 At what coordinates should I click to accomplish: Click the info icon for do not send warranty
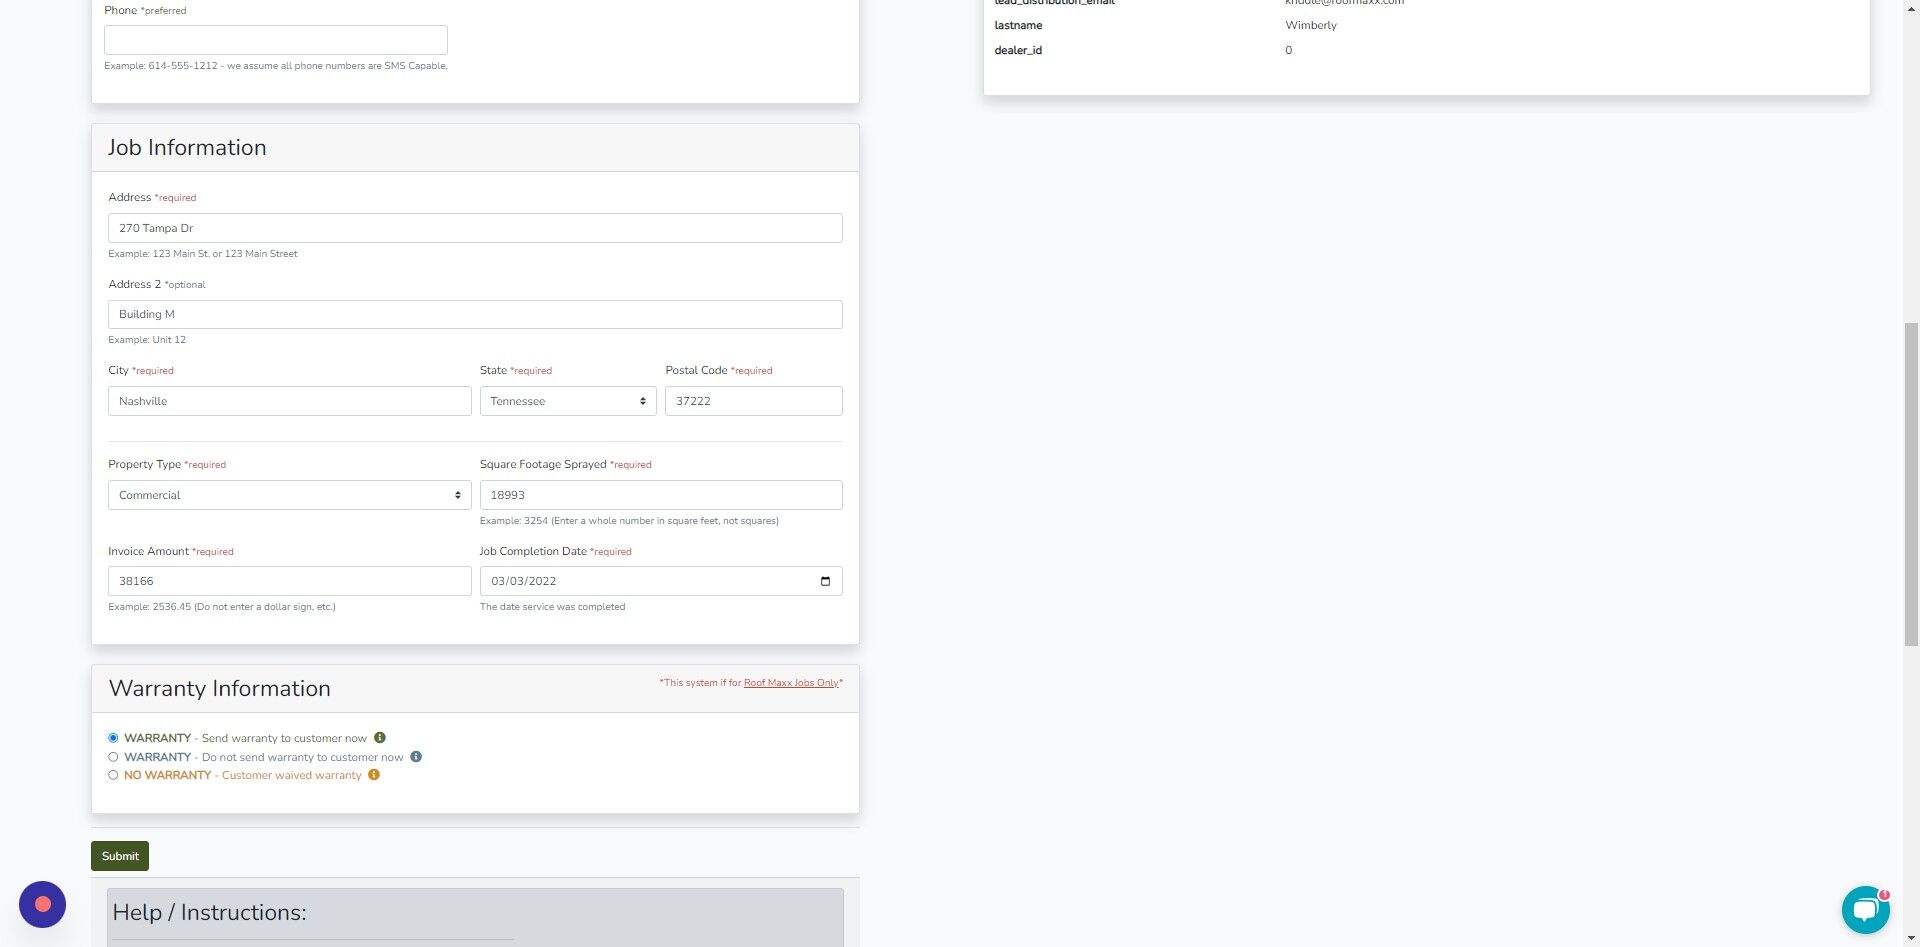[x=416, y=757]
